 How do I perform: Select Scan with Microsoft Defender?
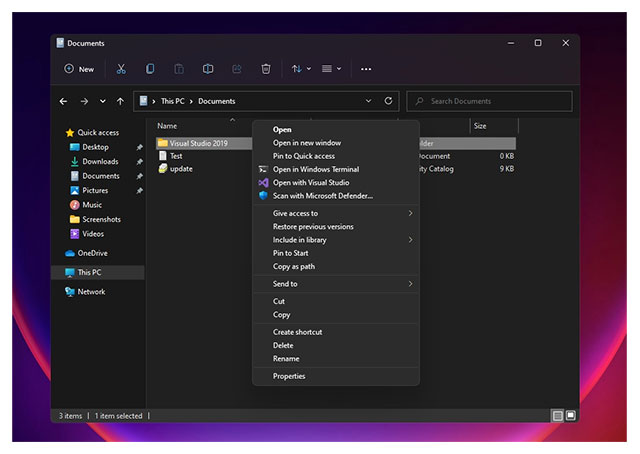point(322,196)
